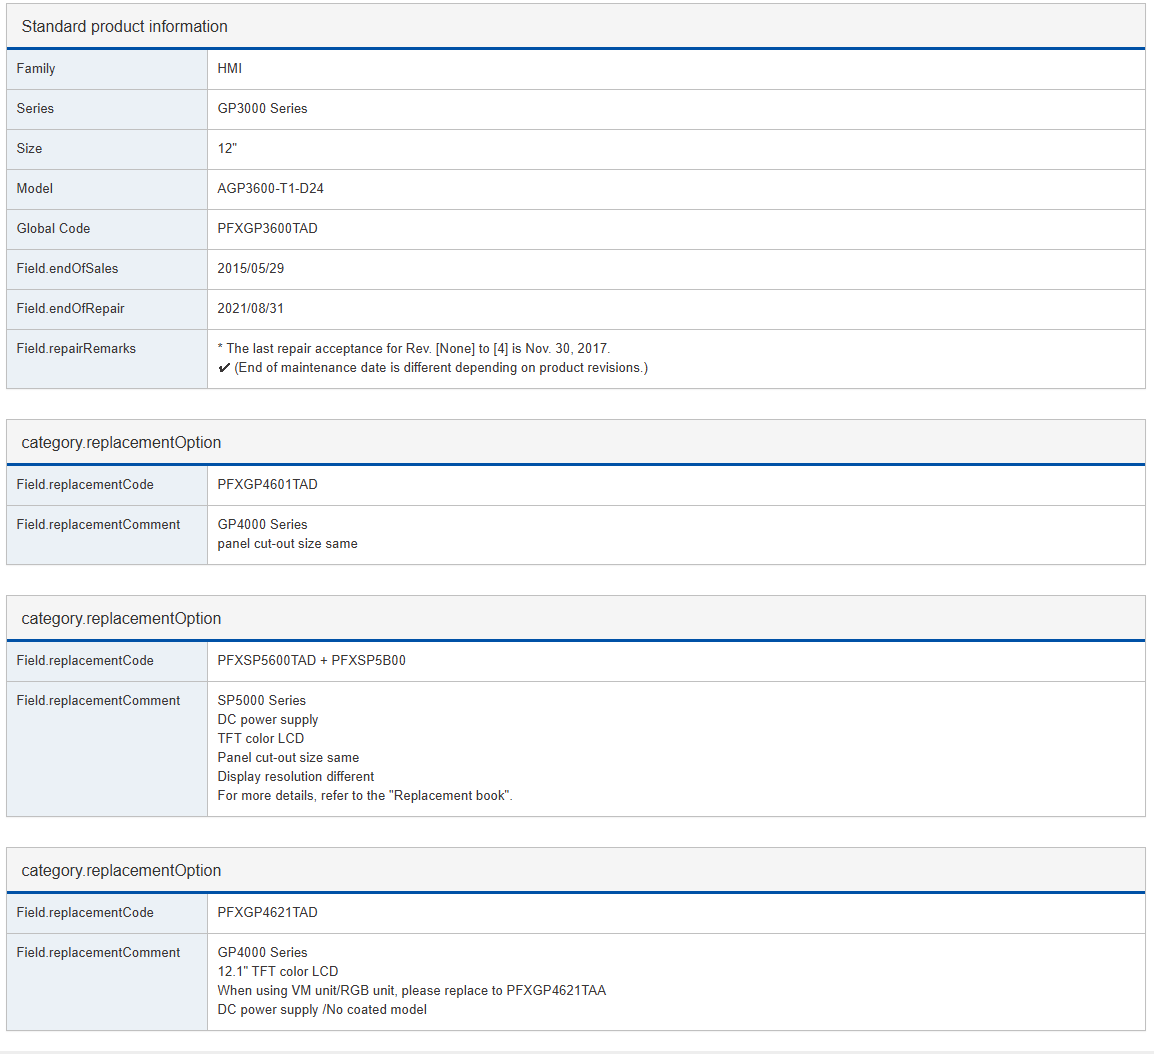The width and height of the screenshot is (1154, 1054).
Task: Click the "End of maintenance date" remark line
Action: (433, 367)
